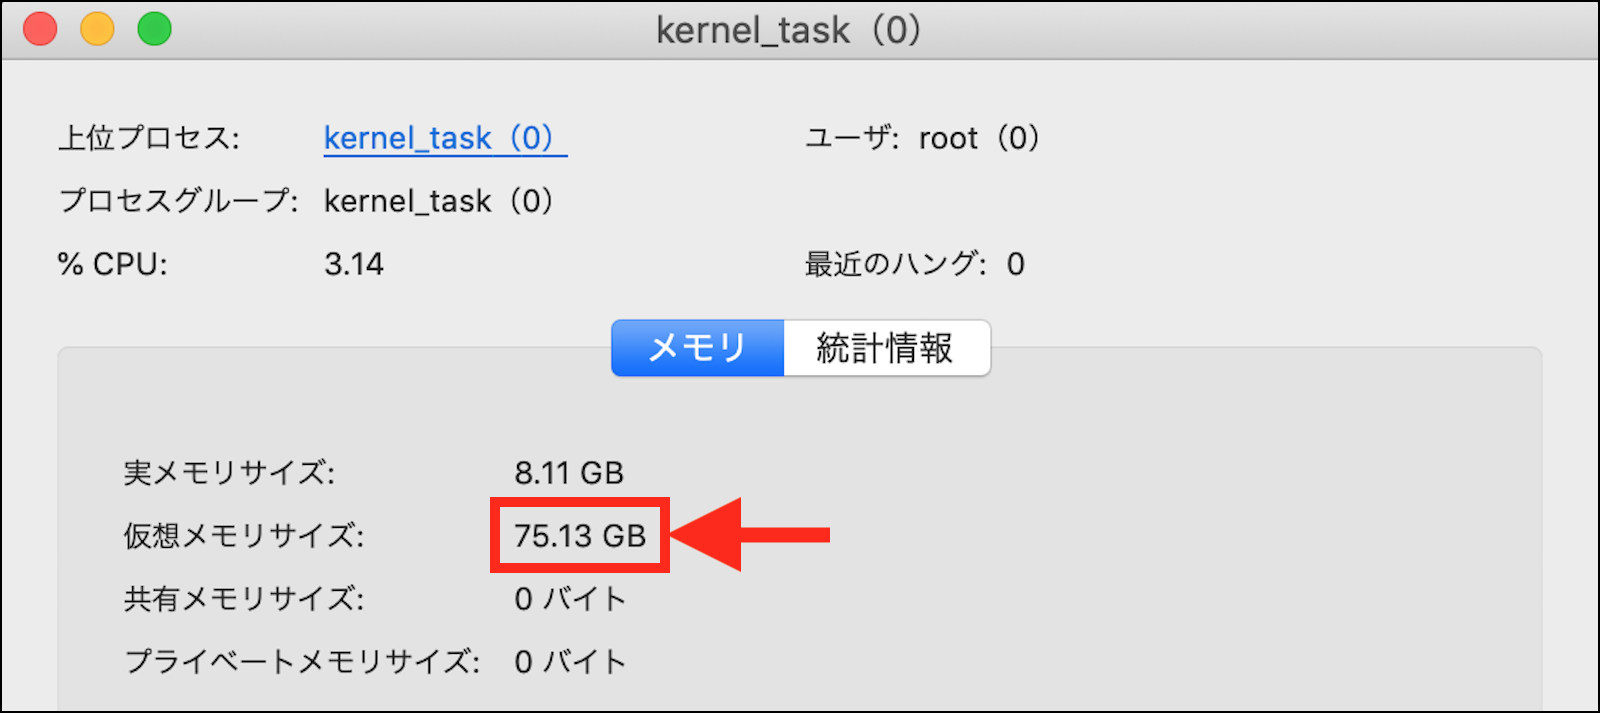Select the highlighted 75.13 GB virtual memory value
The image size is (1600, 713).
580,536
